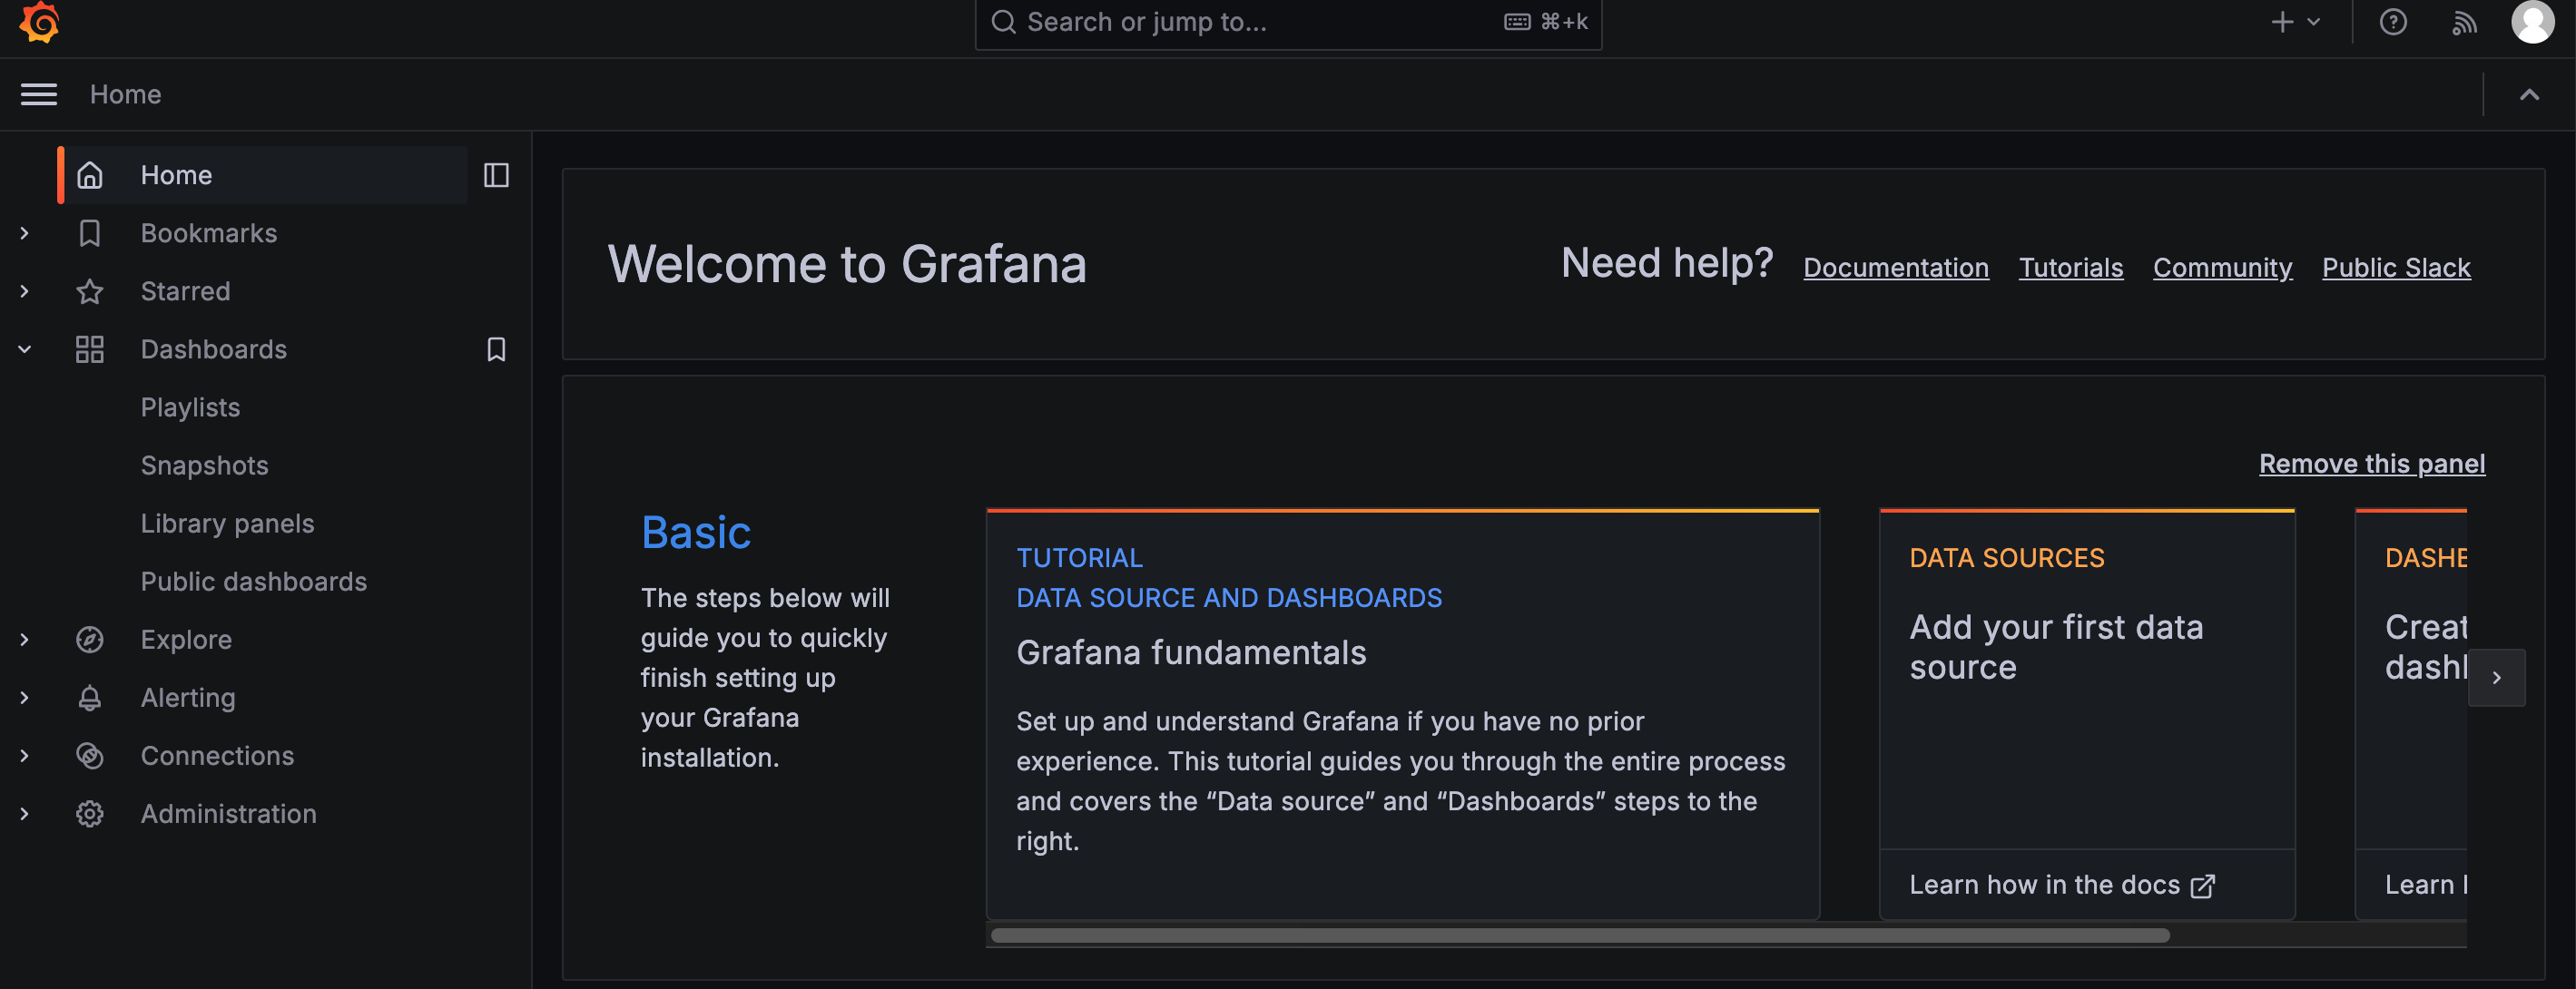Click the Connections icon
The image size is (2576, 989).
pyautogui.click(x=89, y=754)
